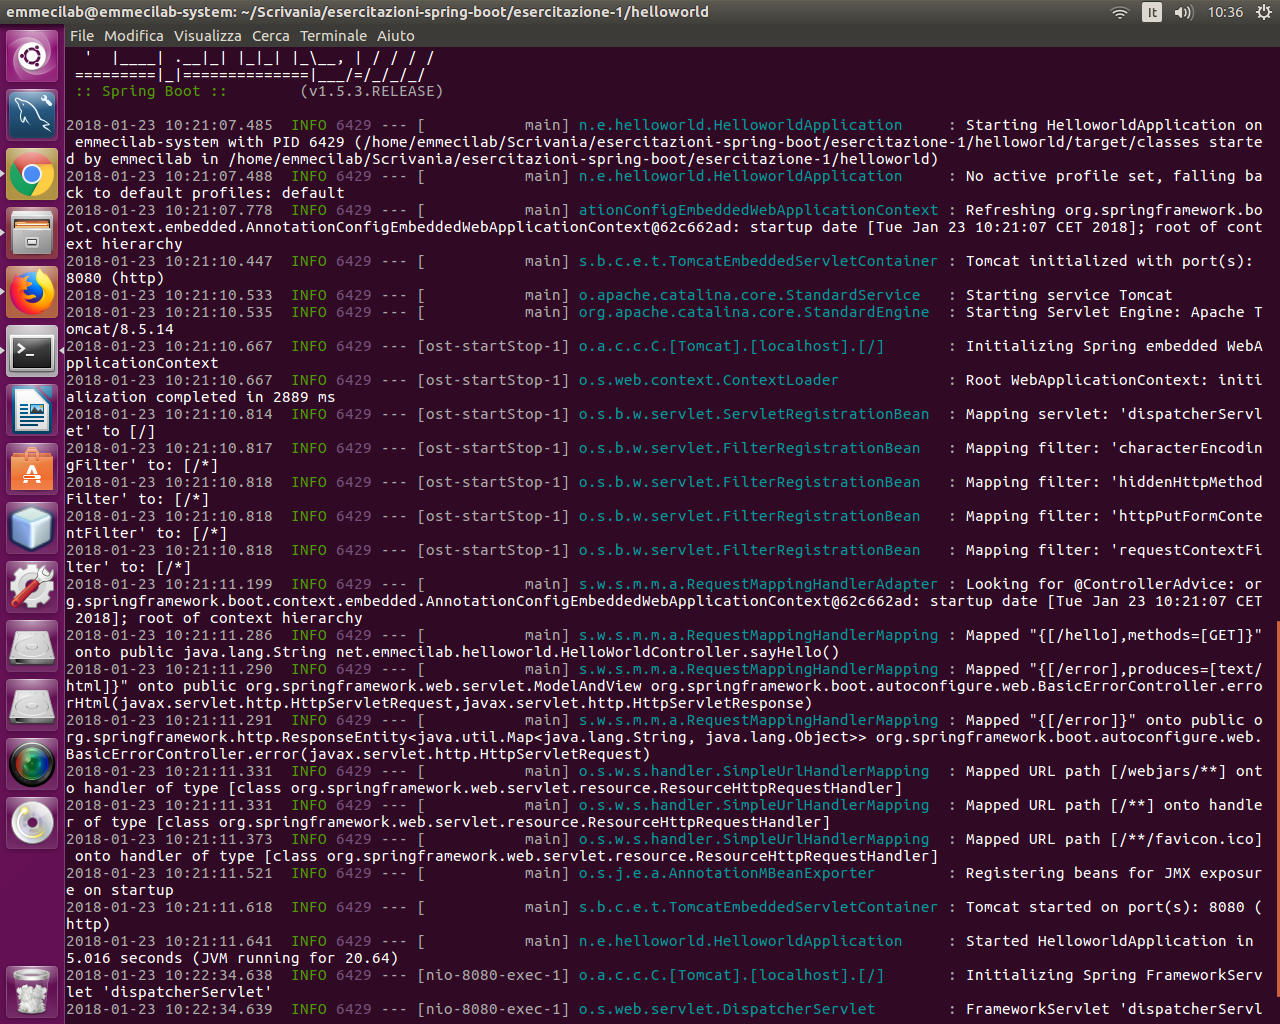1280x1024 pixels.
Task: Expand the Wi-Fi network indicator menu
Action: pos(1120,12)
